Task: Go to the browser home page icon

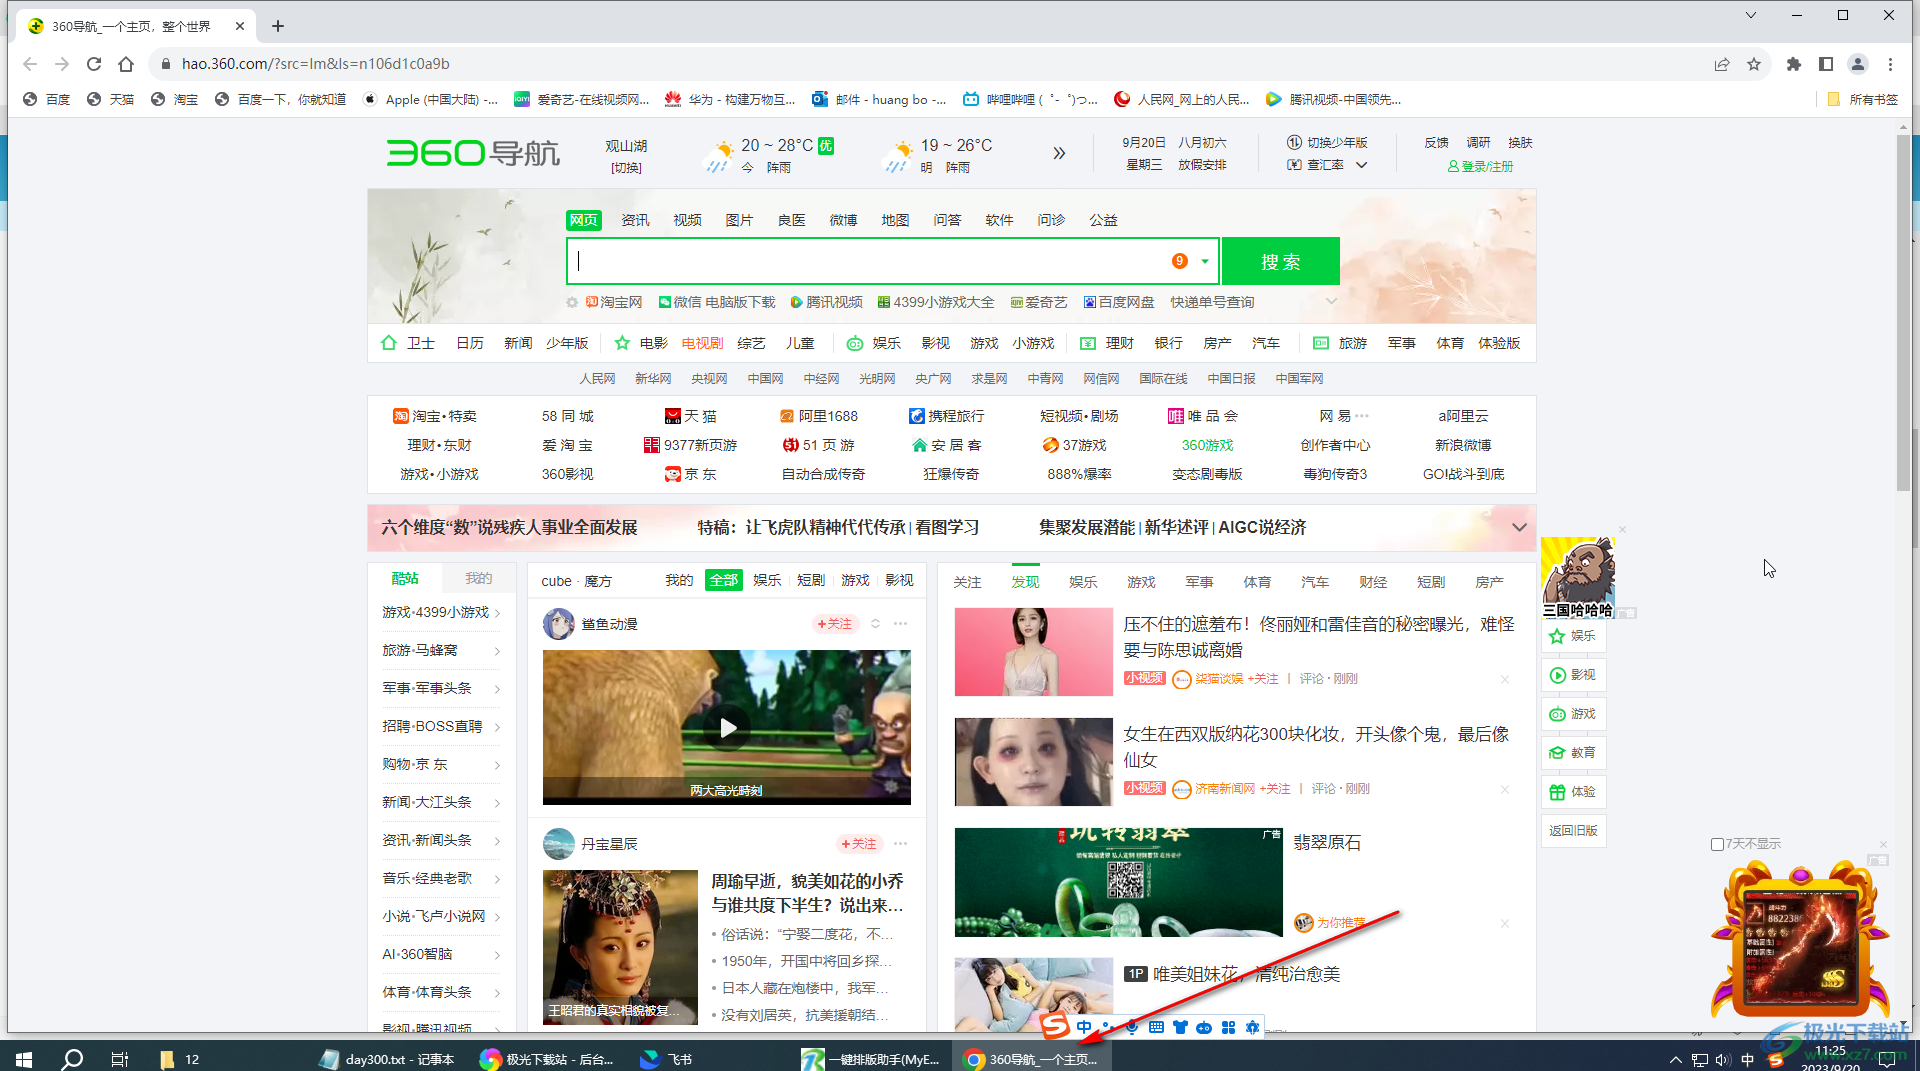Action: point(126,64)
